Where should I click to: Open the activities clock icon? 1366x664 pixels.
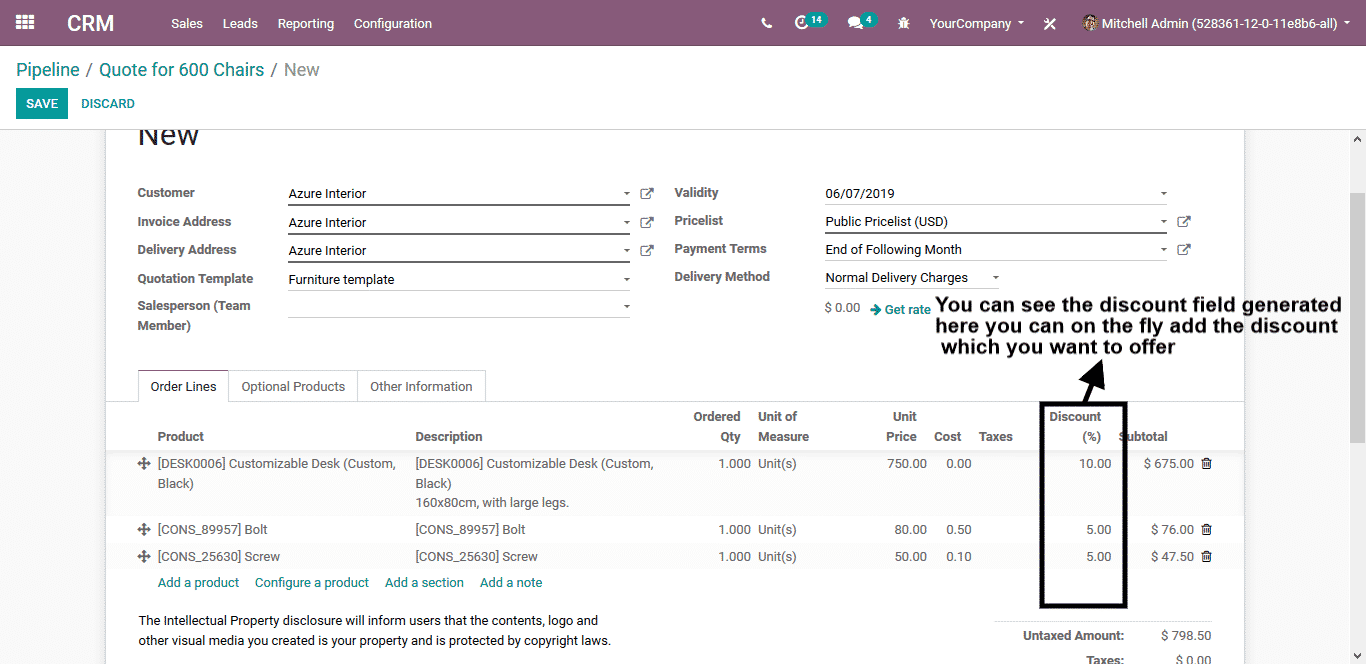tap(802, 23)
